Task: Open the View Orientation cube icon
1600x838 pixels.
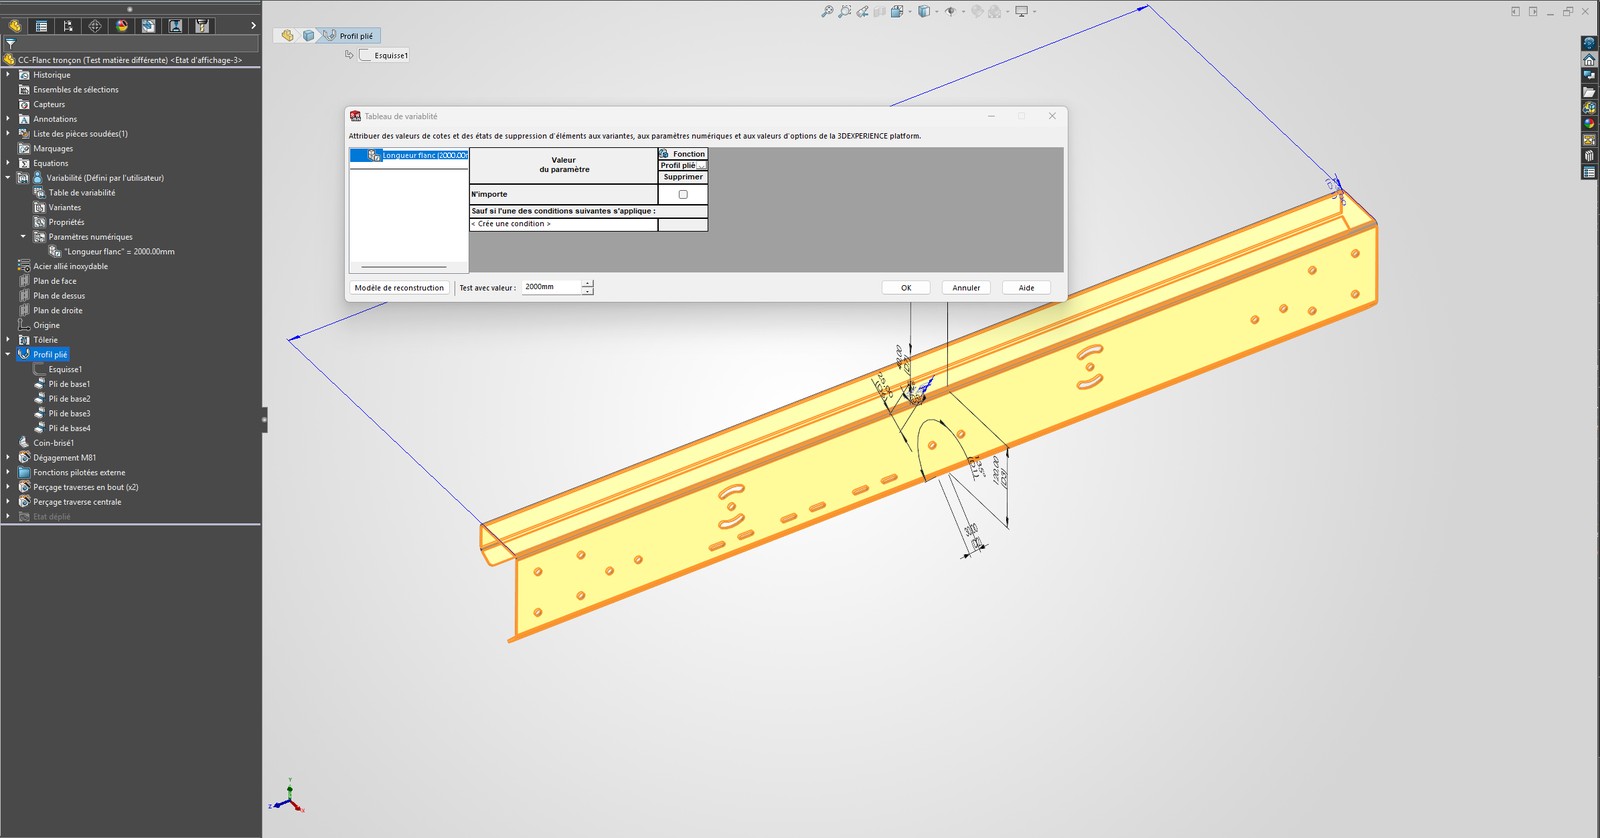Action: [897, 12]
